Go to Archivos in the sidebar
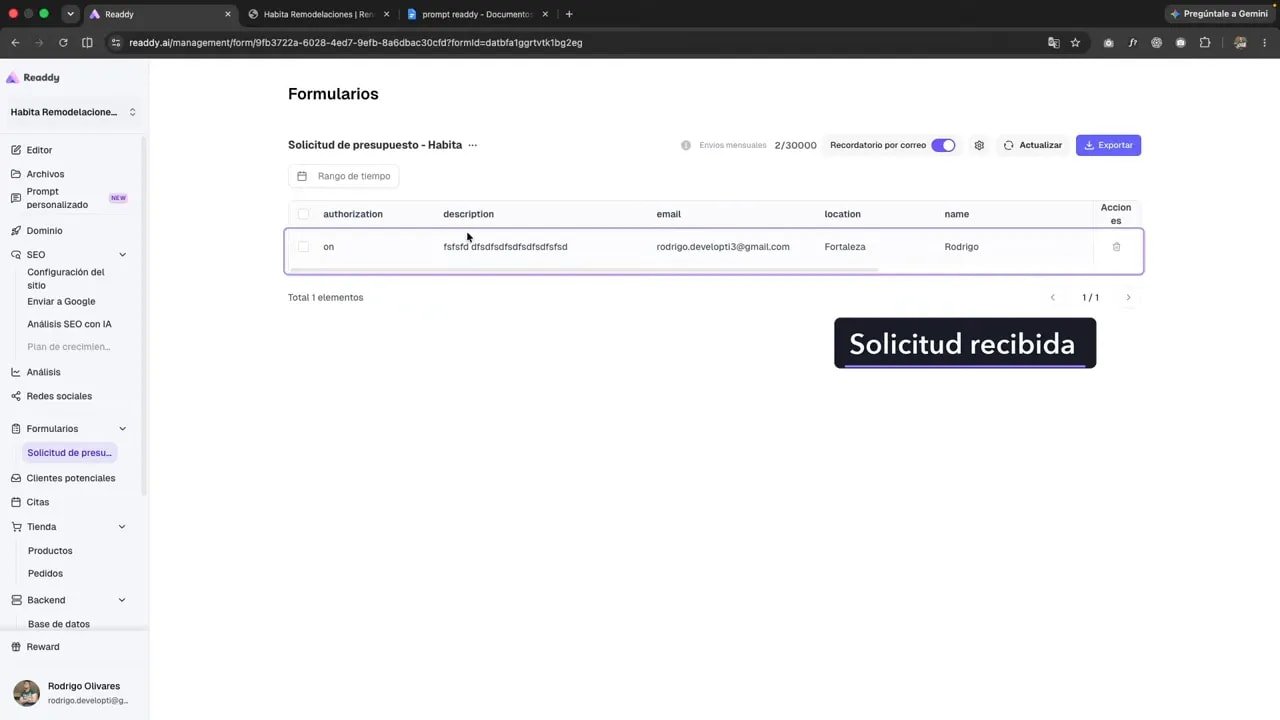Screen dimensions: 1280x720 pyautogui.click(x=45, y=174)
